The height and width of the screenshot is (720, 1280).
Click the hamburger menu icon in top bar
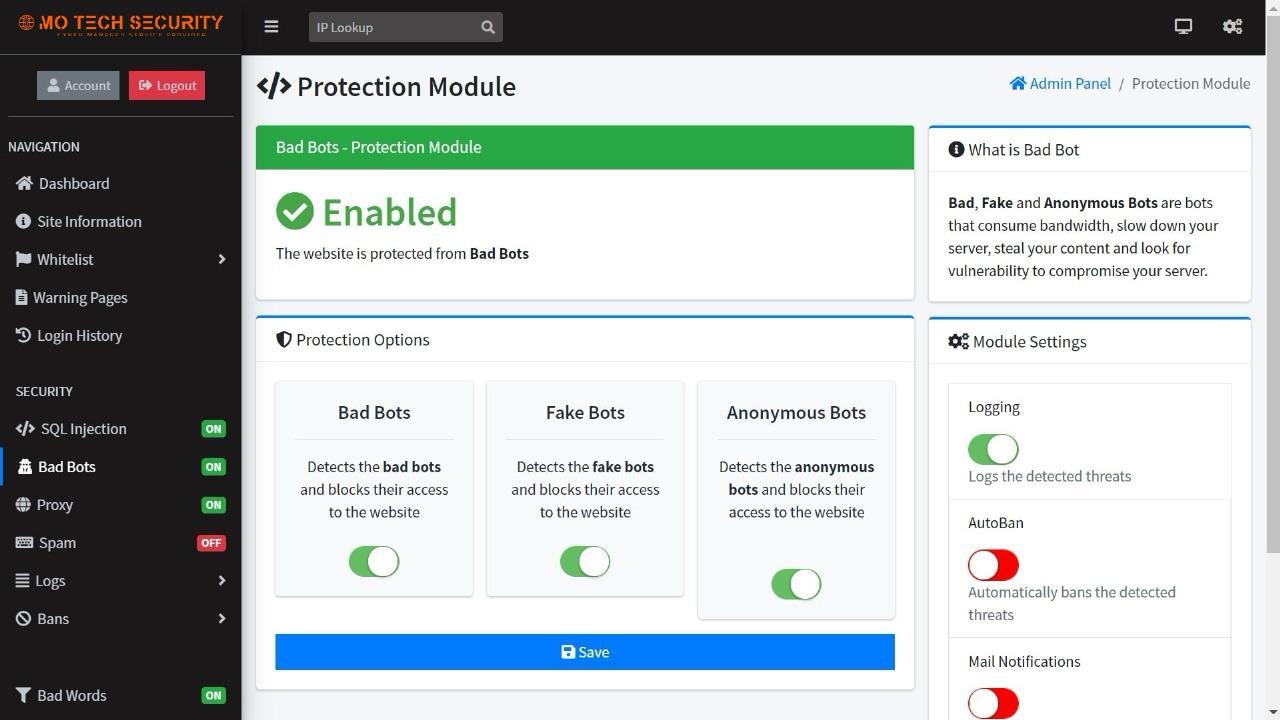click(x=271, y=27)
